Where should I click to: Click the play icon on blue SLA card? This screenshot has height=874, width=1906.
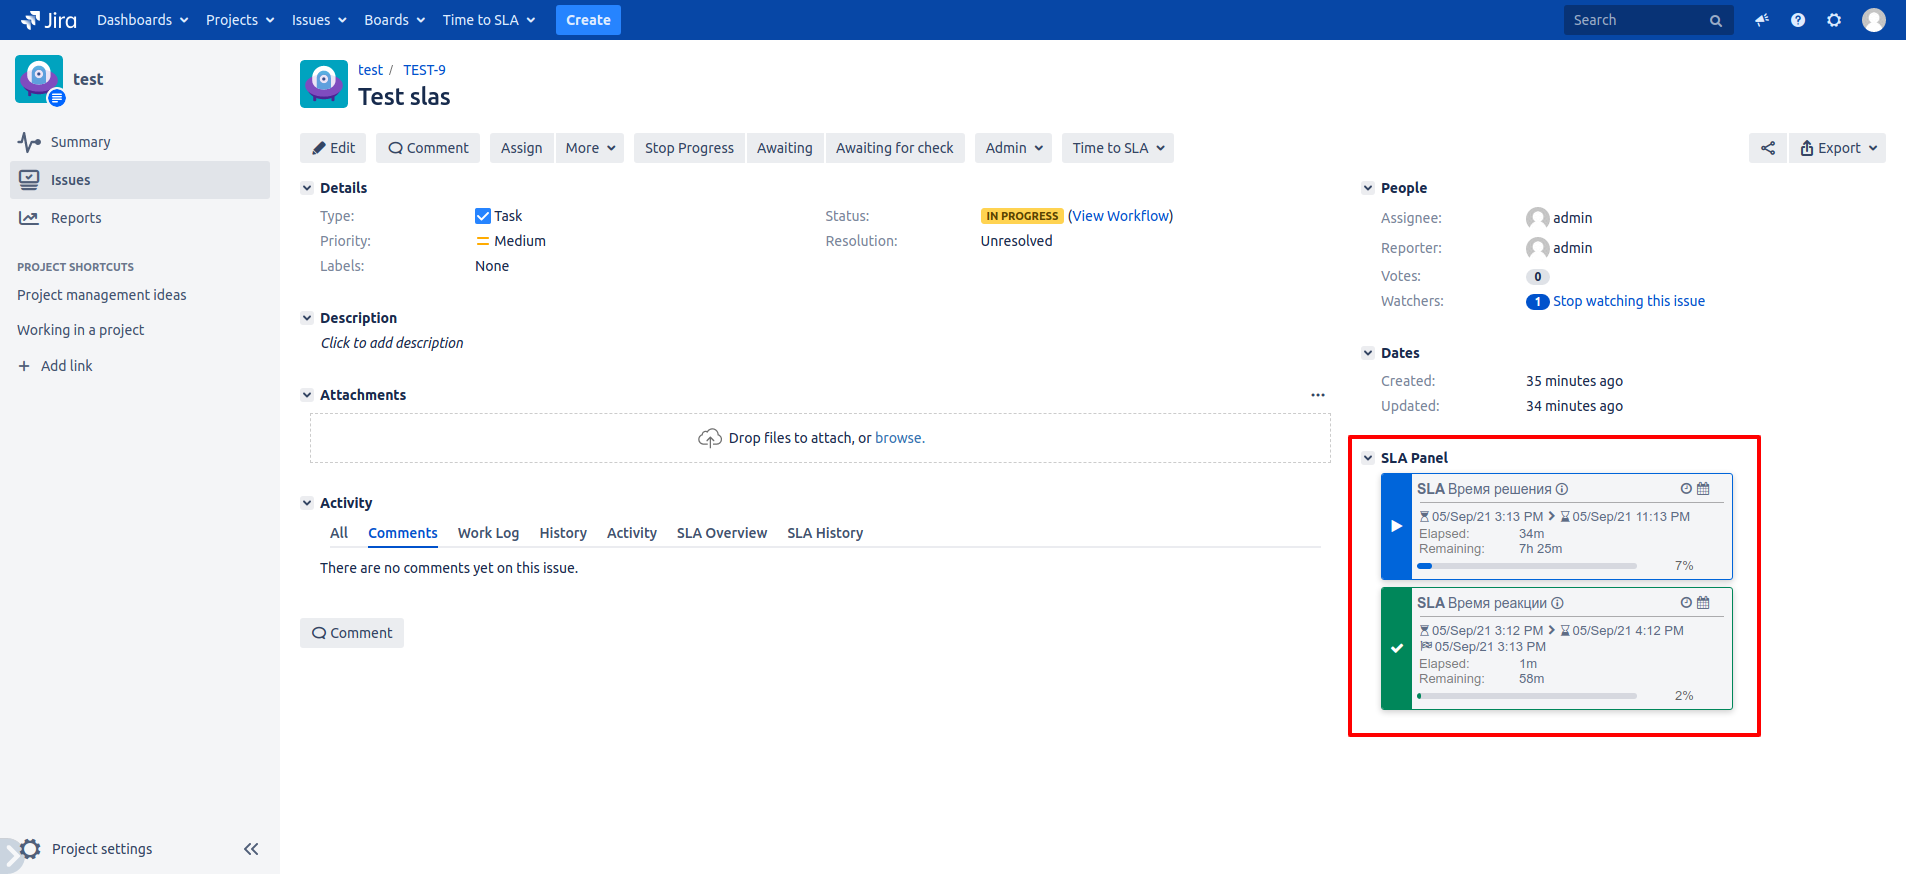(1396, 526)
